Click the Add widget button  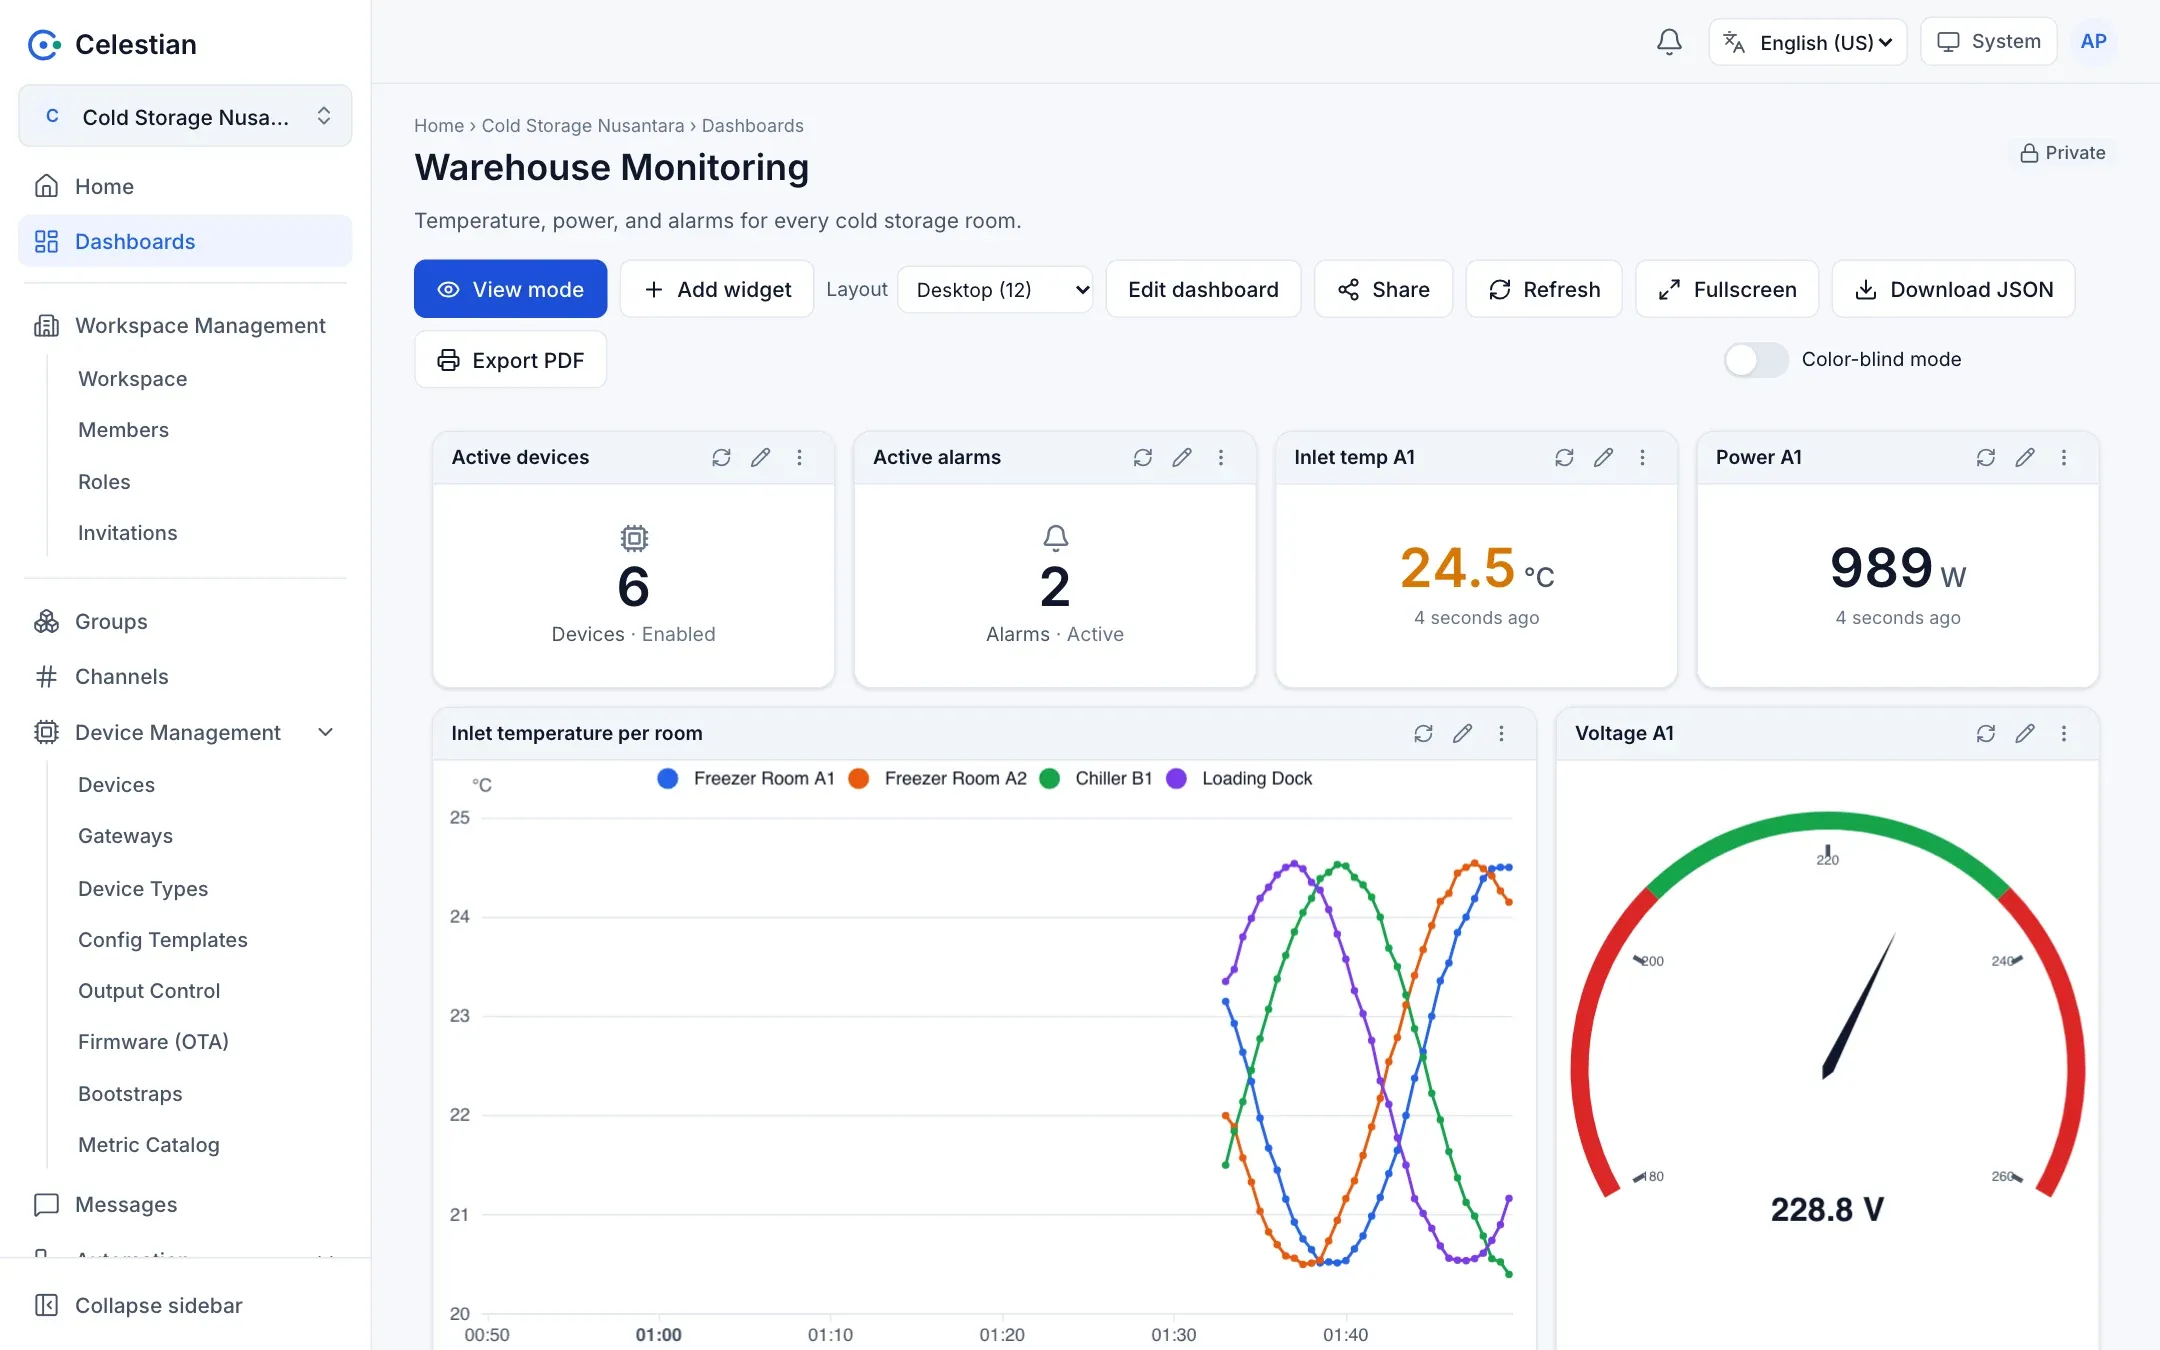(x=717, y=289)
